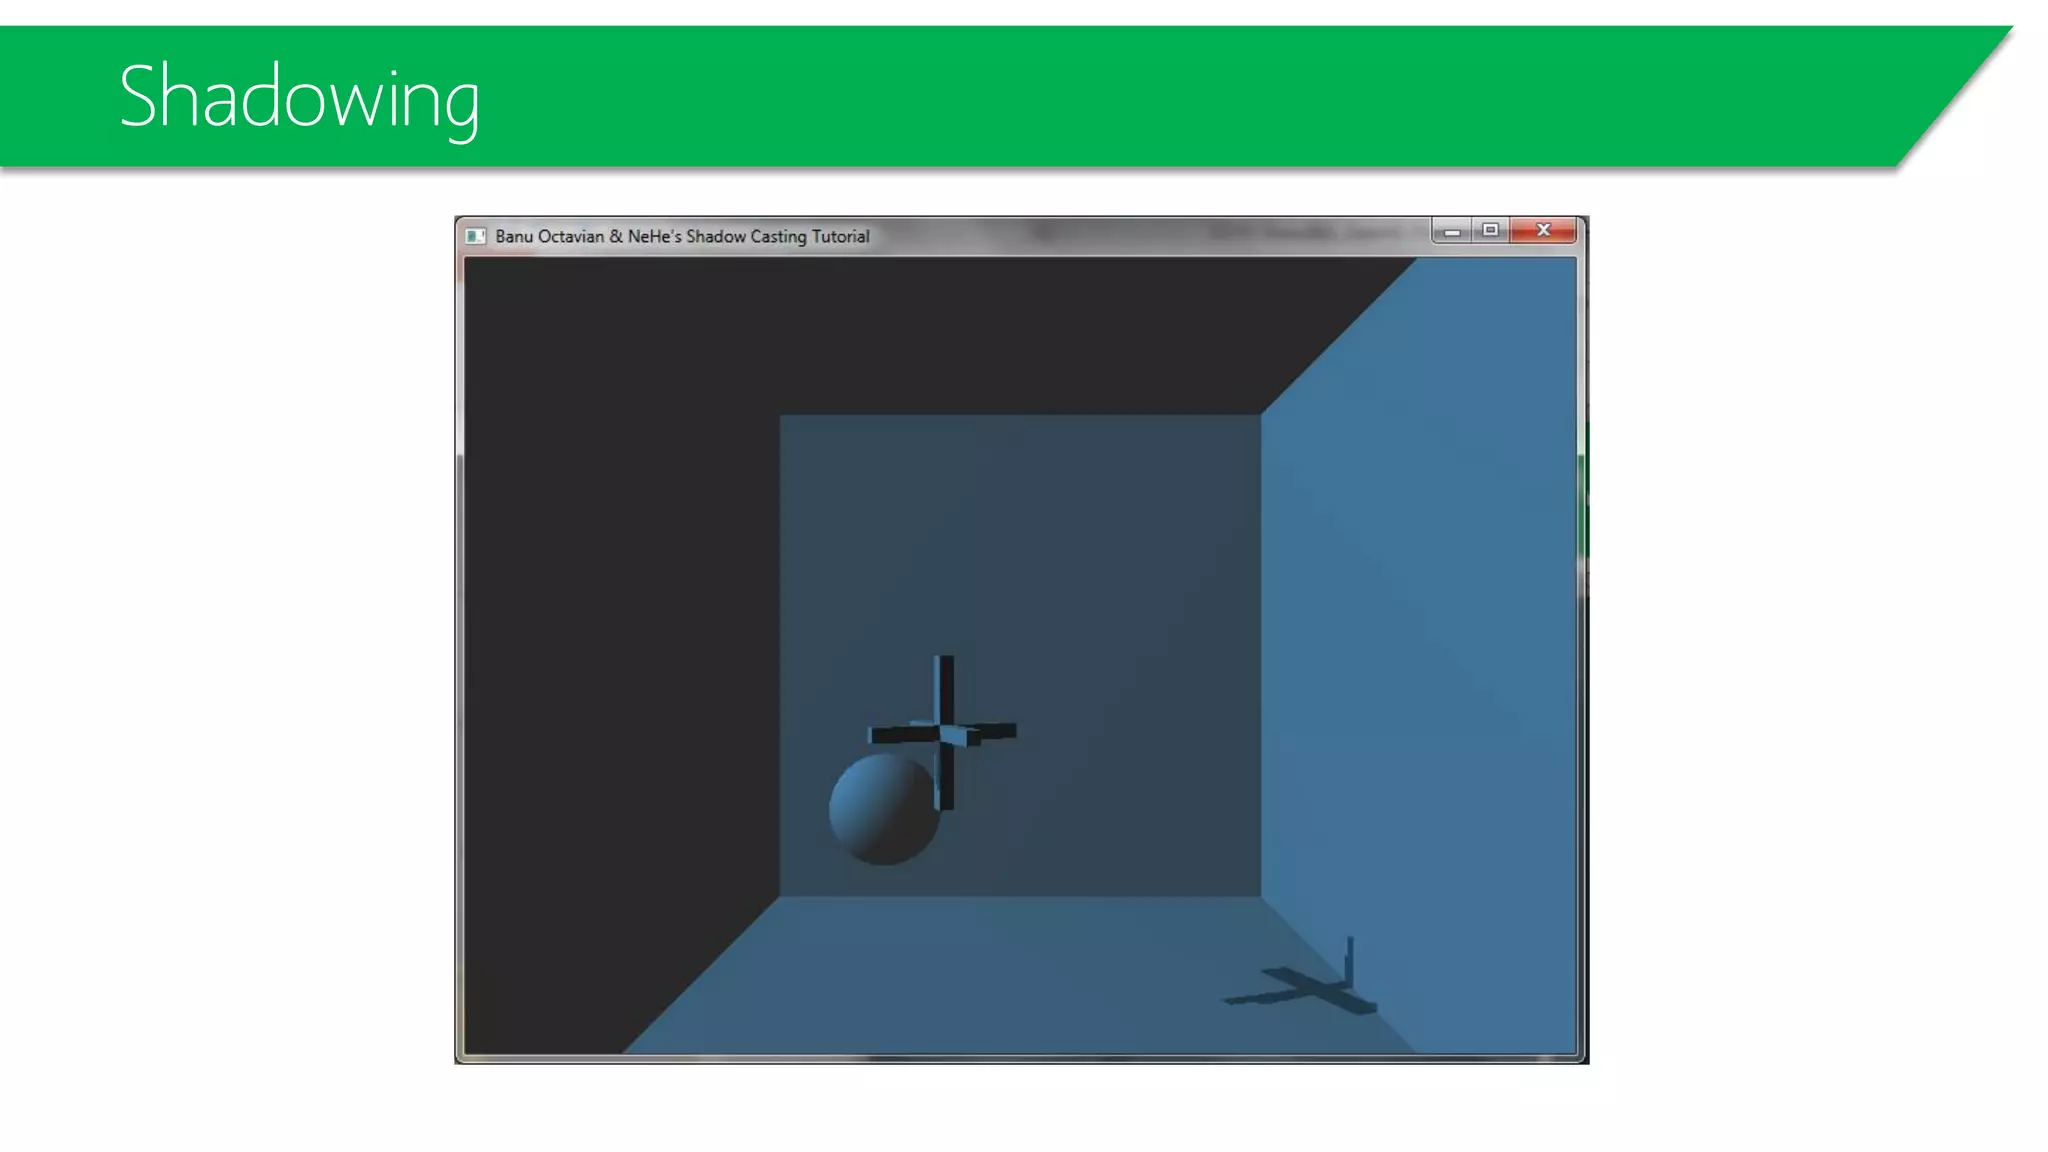Click the cross-shaped object in the scene
Screen dimensions: 2048x1152
[944, 733]
